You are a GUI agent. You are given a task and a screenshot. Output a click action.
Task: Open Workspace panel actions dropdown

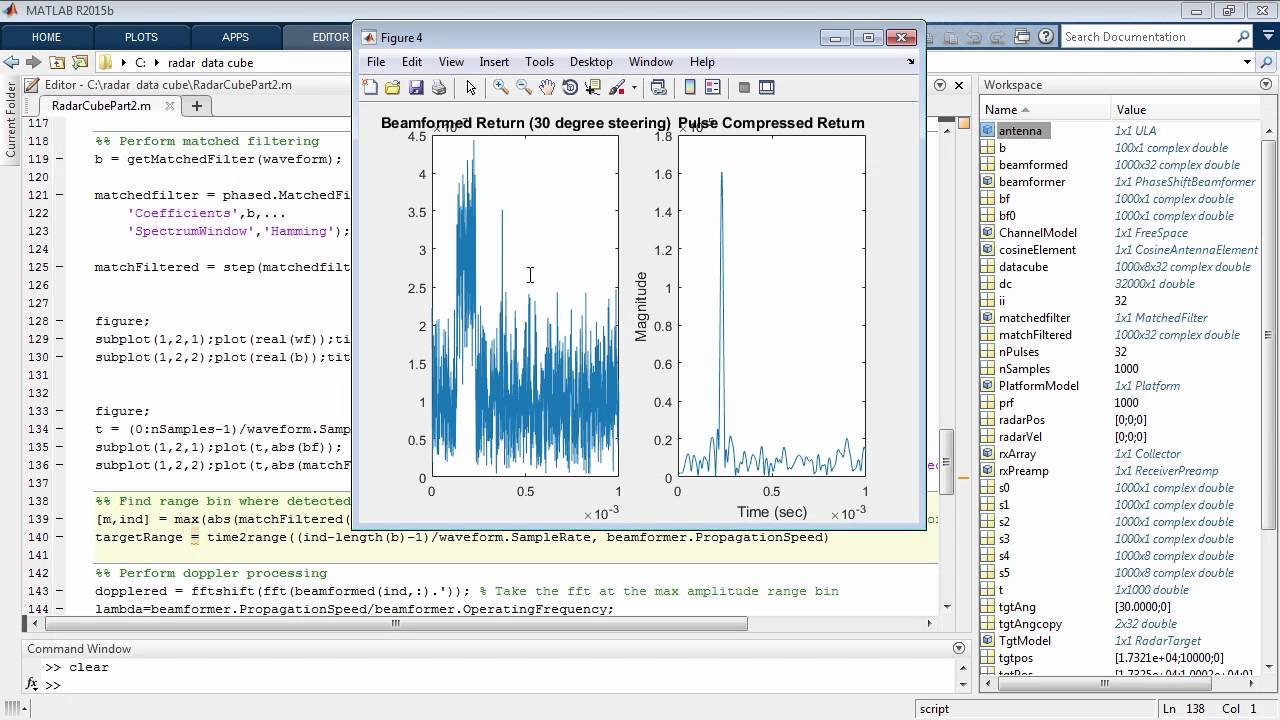(x=1267, y=85)
